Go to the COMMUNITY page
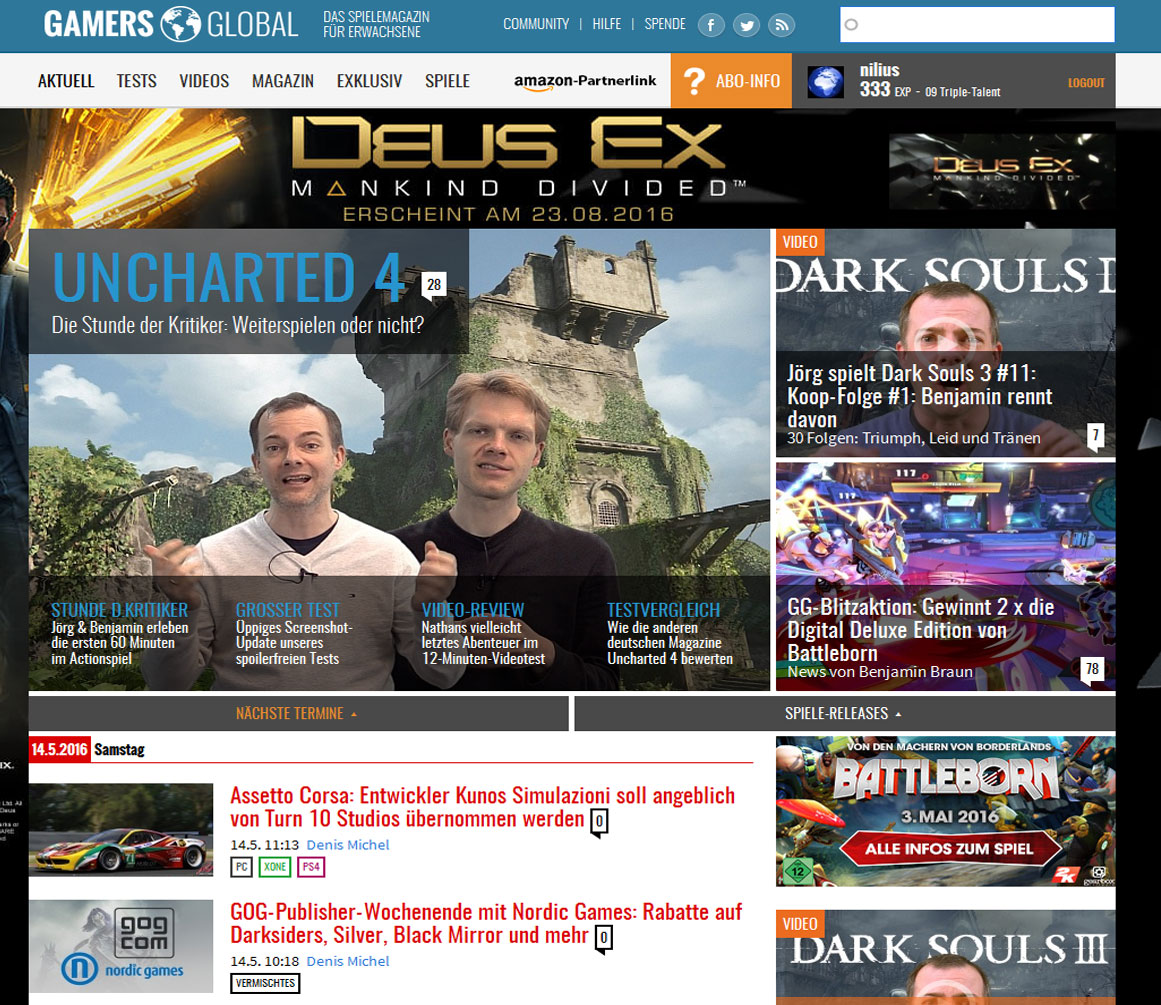1161x1005 pixels. click(x=536, y=24)
